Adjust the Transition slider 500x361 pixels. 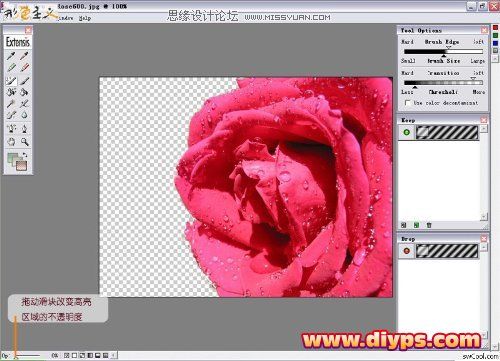pos(473,79)
